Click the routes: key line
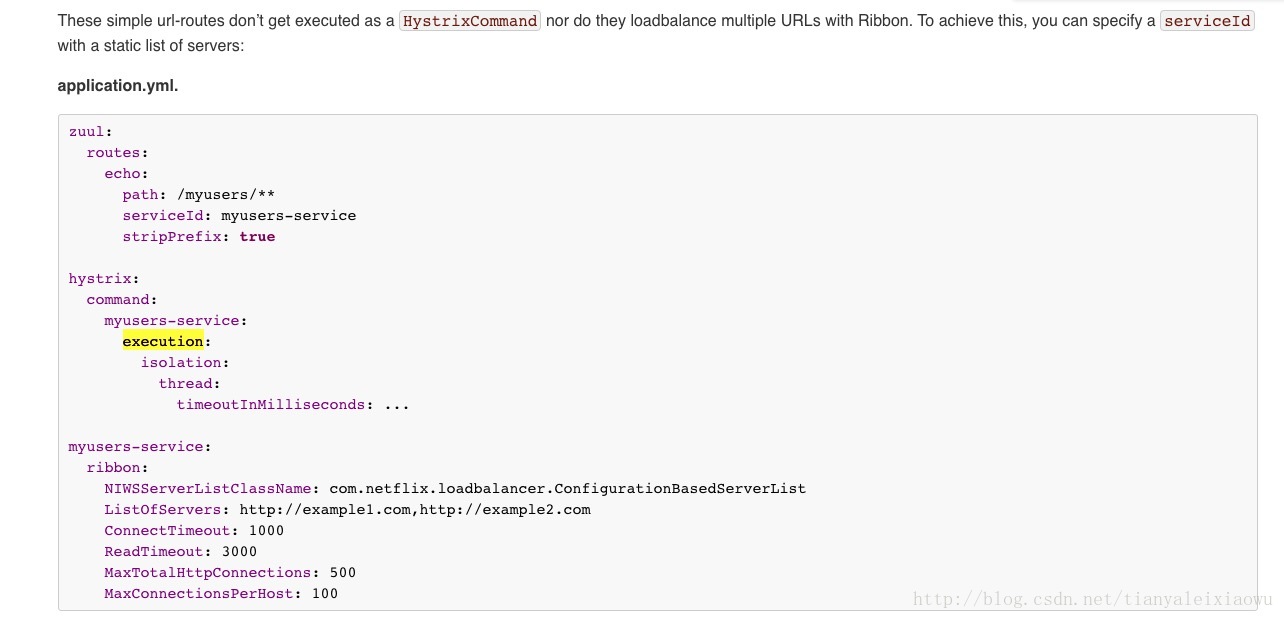Viewport: 1284px width, 619px height. click(x=118, y=152)
